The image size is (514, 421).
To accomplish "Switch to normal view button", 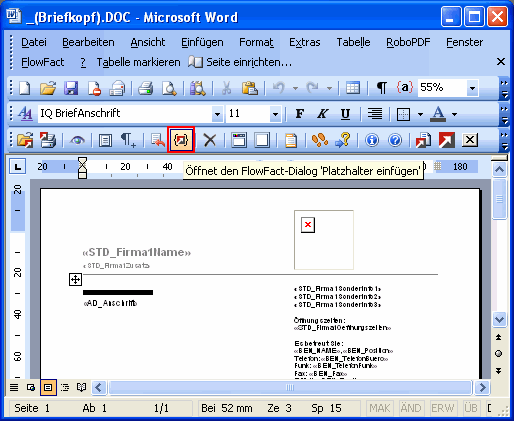I will pyautogui.click(x=14, y=387).
